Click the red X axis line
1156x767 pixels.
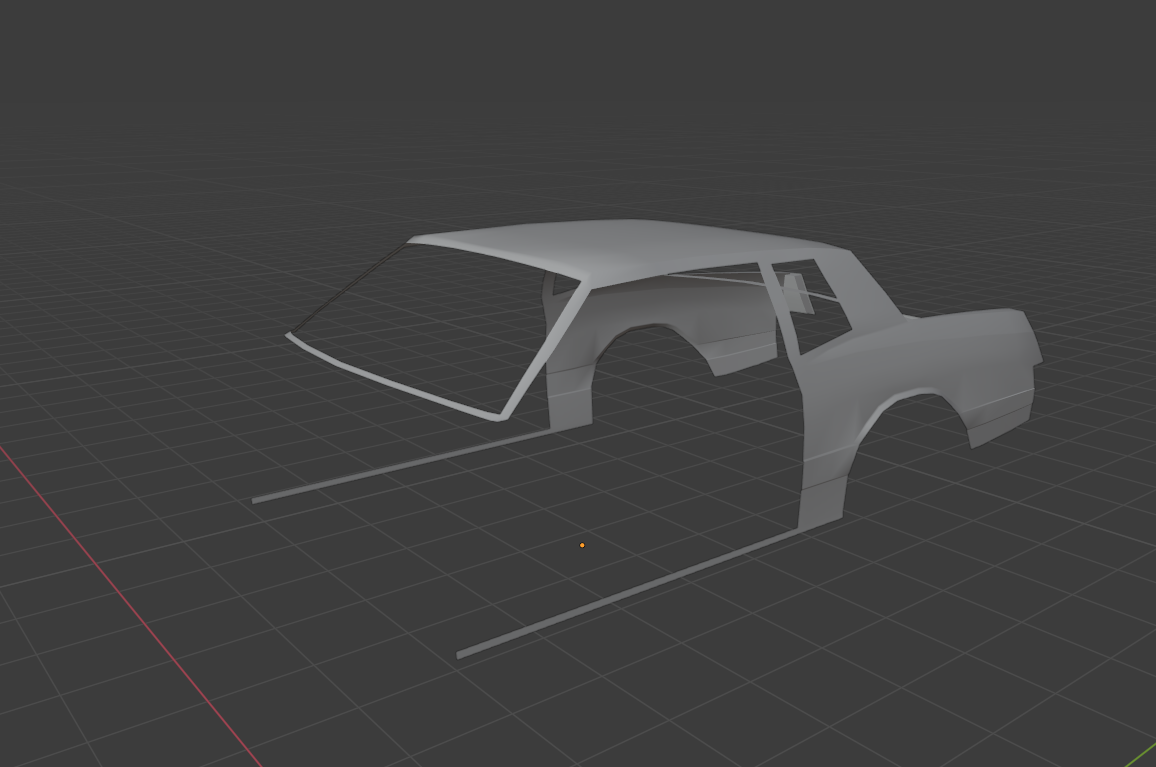click(130, 605)
